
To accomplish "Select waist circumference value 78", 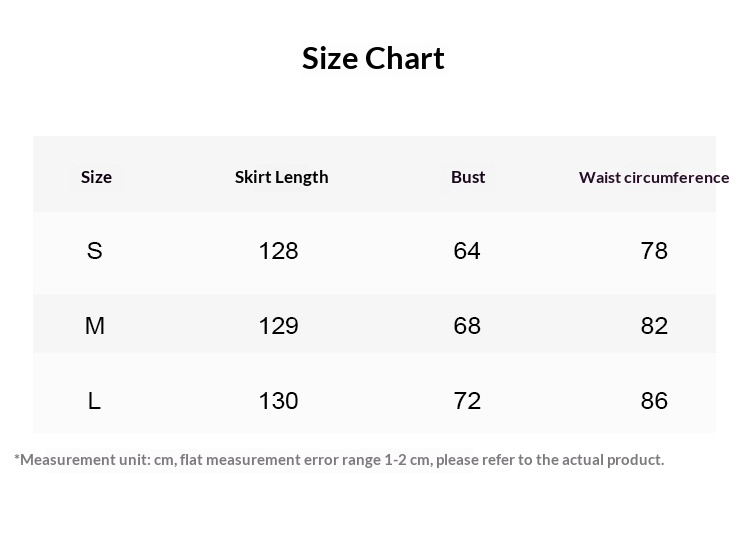I will [x=654, y=251].
